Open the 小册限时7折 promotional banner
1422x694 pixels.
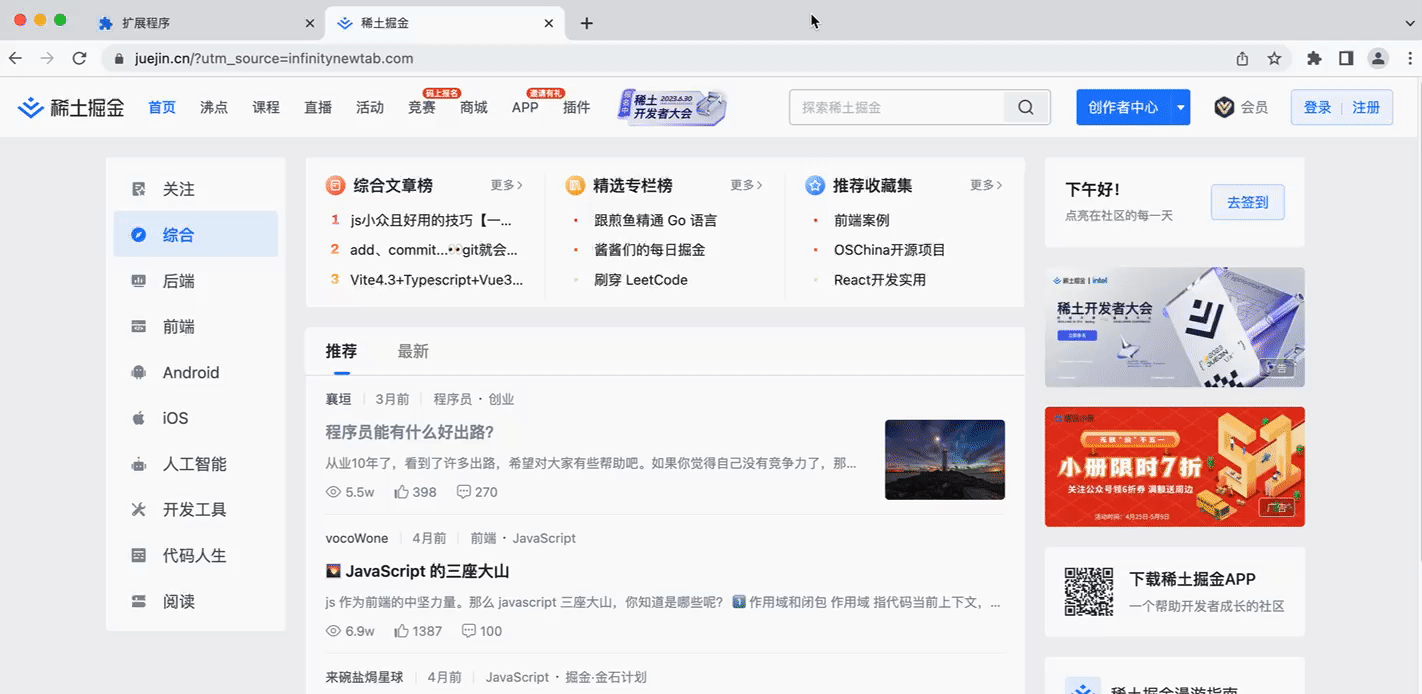click(1175, 467)
